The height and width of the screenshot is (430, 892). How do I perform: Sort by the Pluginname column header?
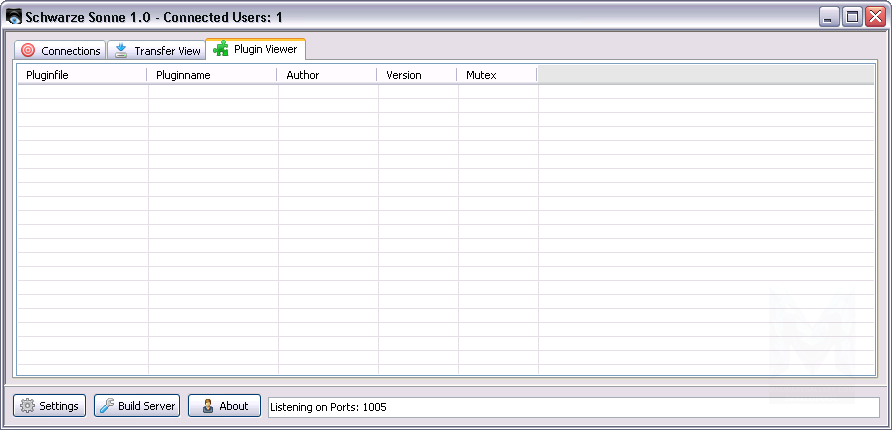(x=183, y=75)
